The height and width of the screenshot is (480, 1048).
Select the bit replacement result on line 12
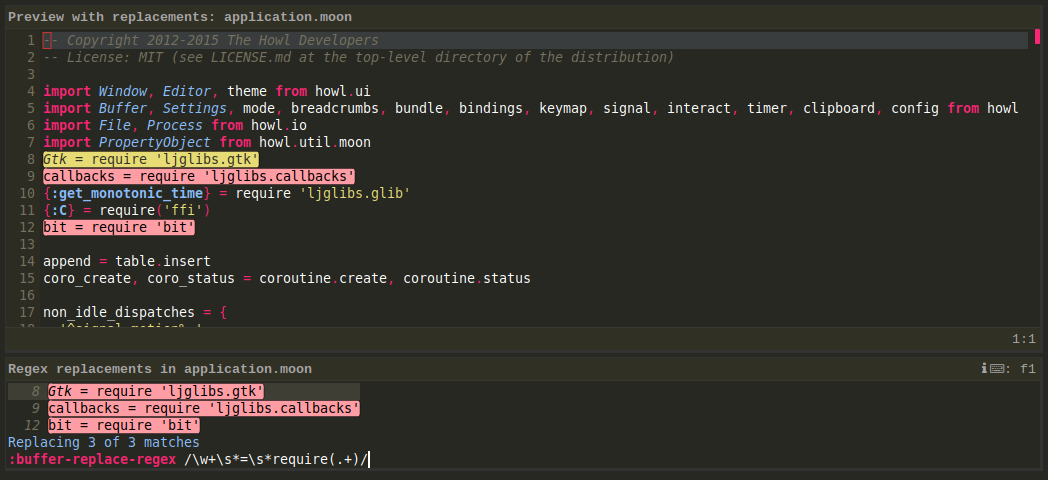[x=124, y=425]
